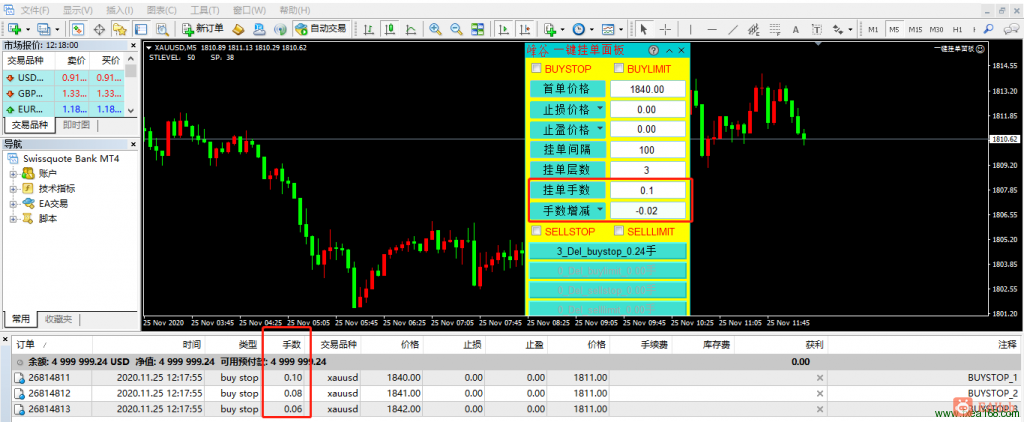Screen dimensions: 1024x422
Task: Open the 止损价格 dropdown arrow
Action: [598, 108]
